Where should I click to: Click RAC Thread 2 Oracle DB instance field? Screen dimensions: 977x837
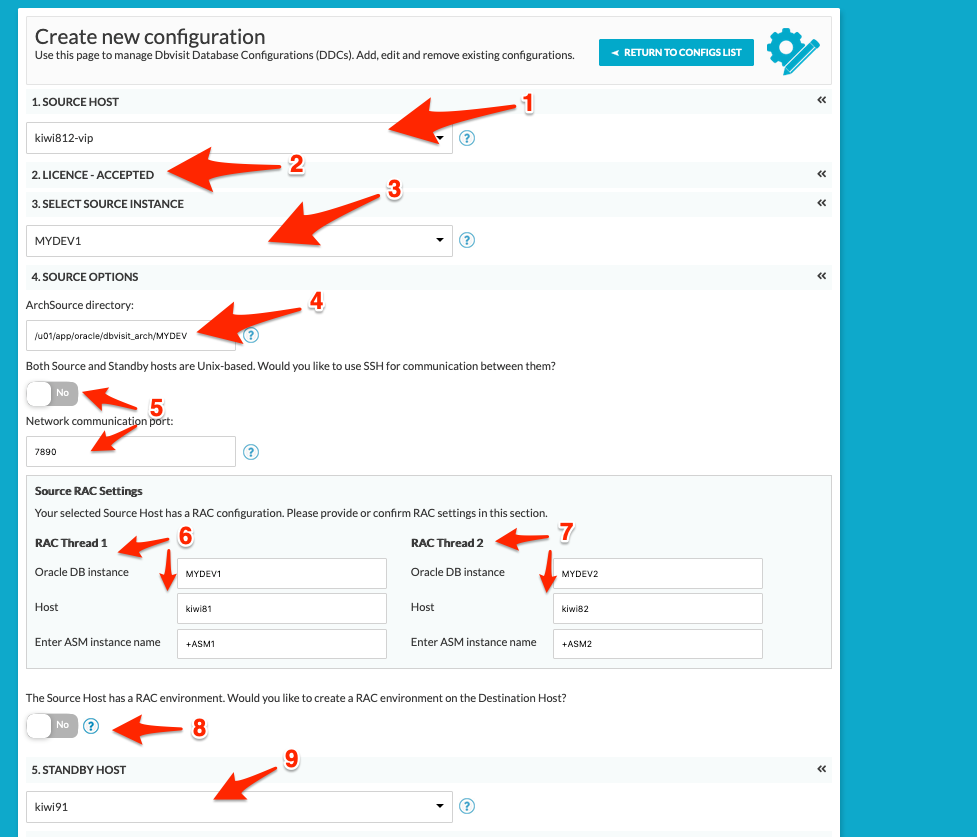point(658,573)
